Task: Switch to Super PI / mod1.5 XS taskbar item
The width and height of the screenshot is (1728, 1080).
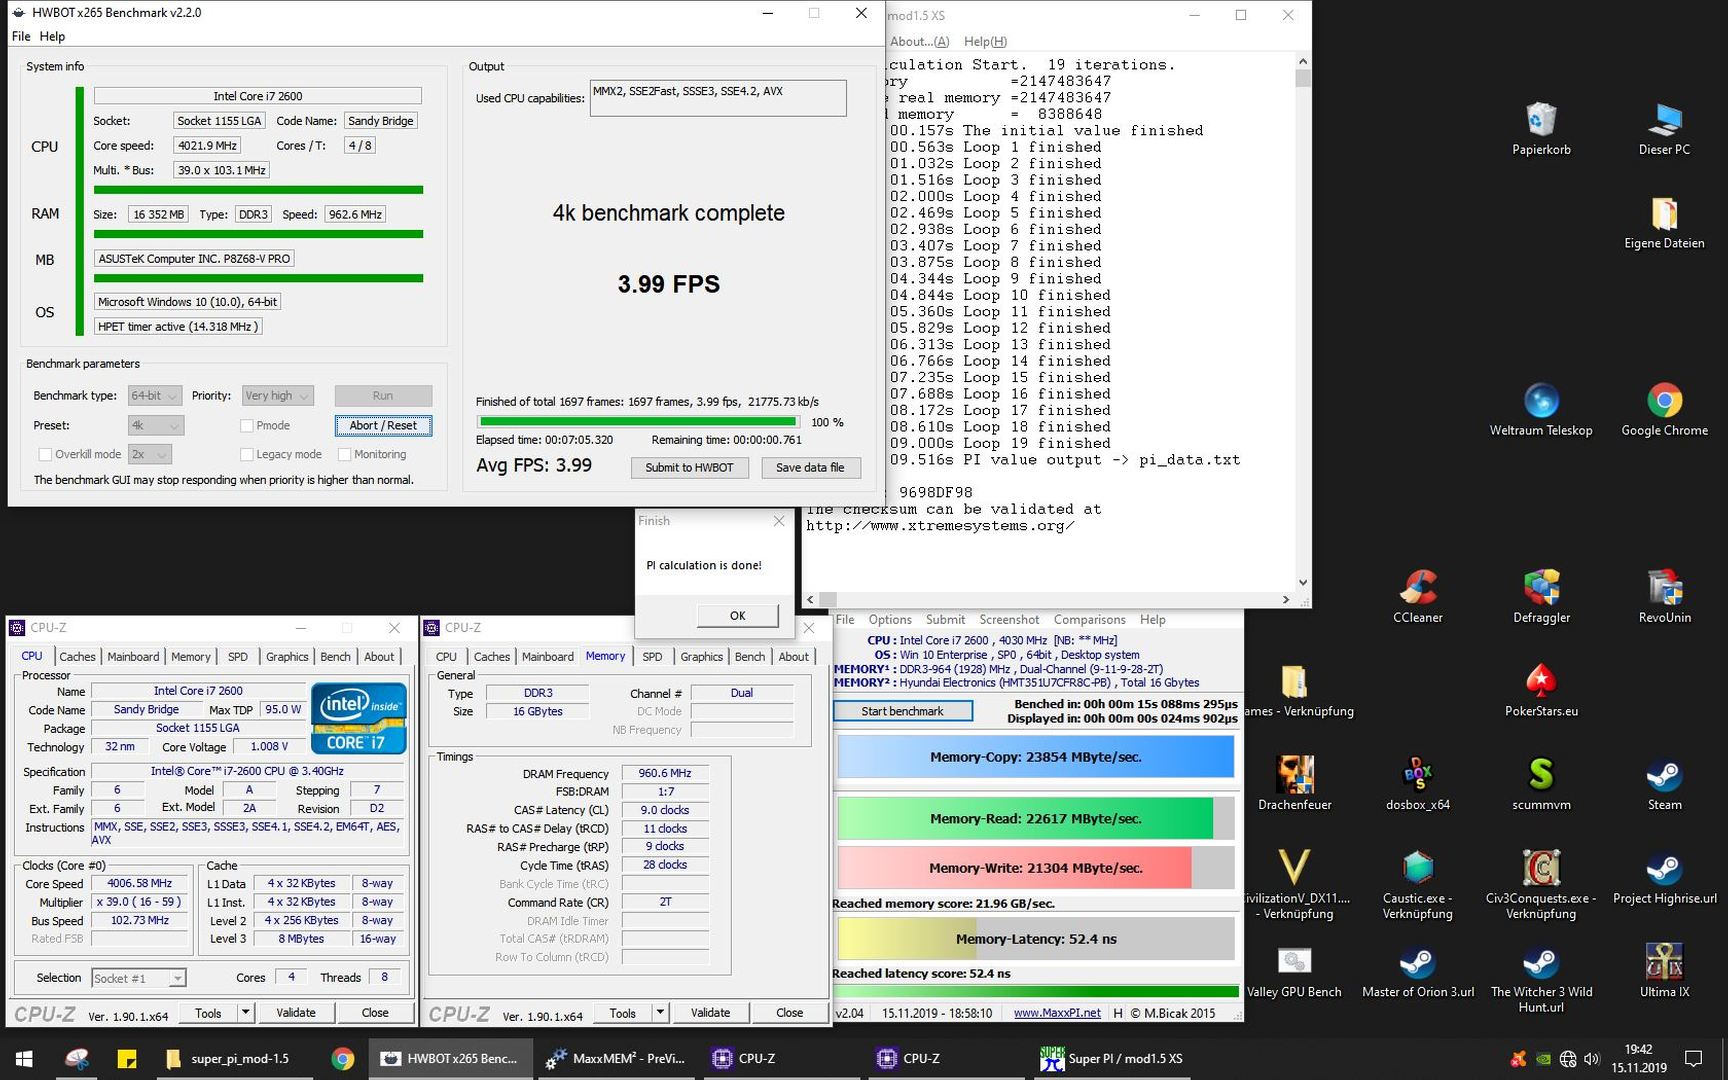Action: [x=1110, y=1059]
